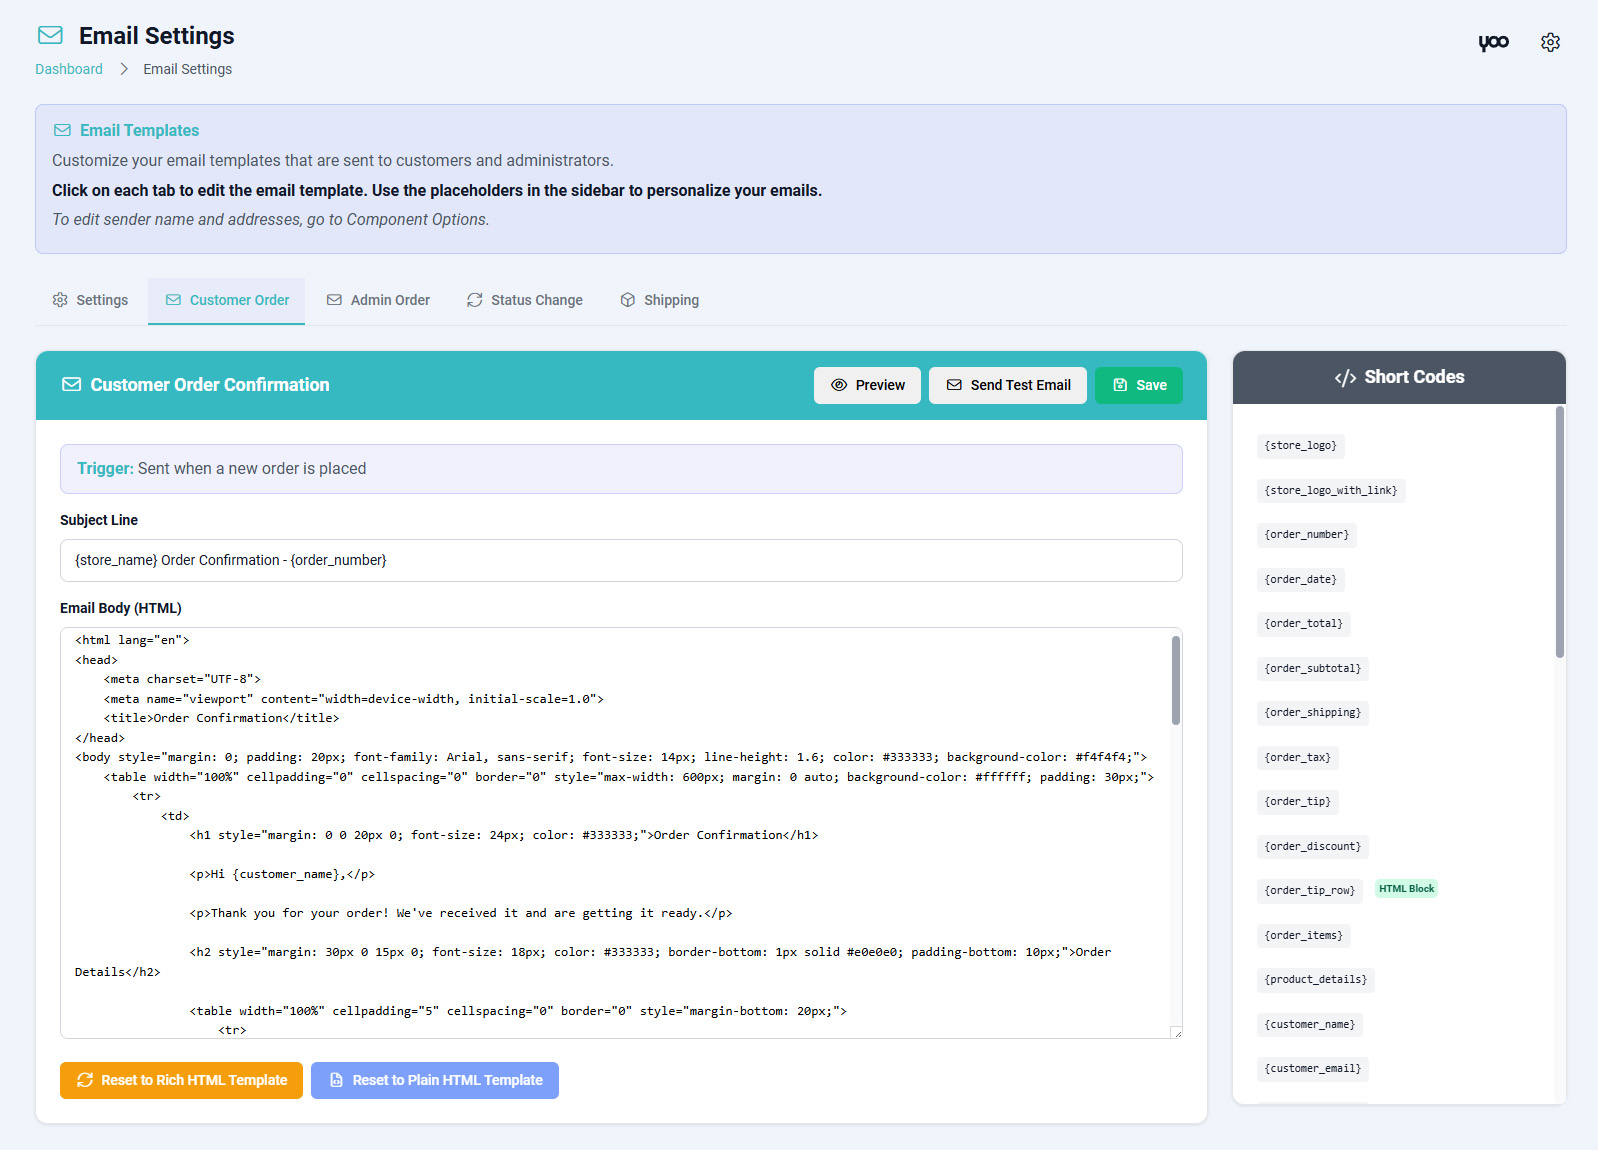Select the Status Change tab

[525, 301]
